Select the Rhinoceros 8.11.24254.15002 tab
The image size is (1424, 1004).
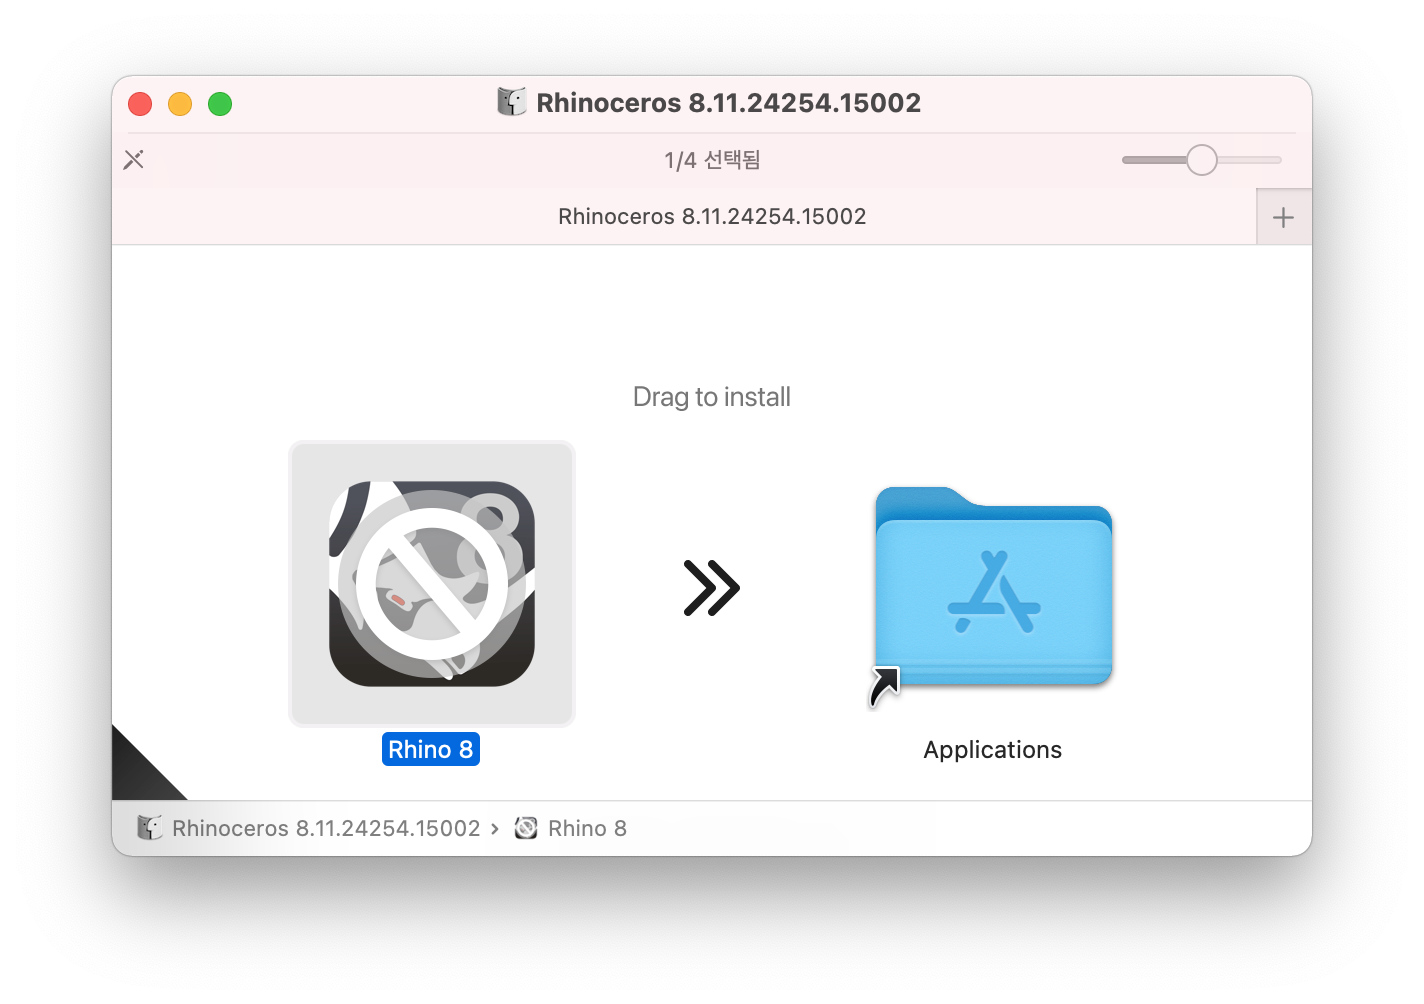pyautogui.click(x=684, y=217)
